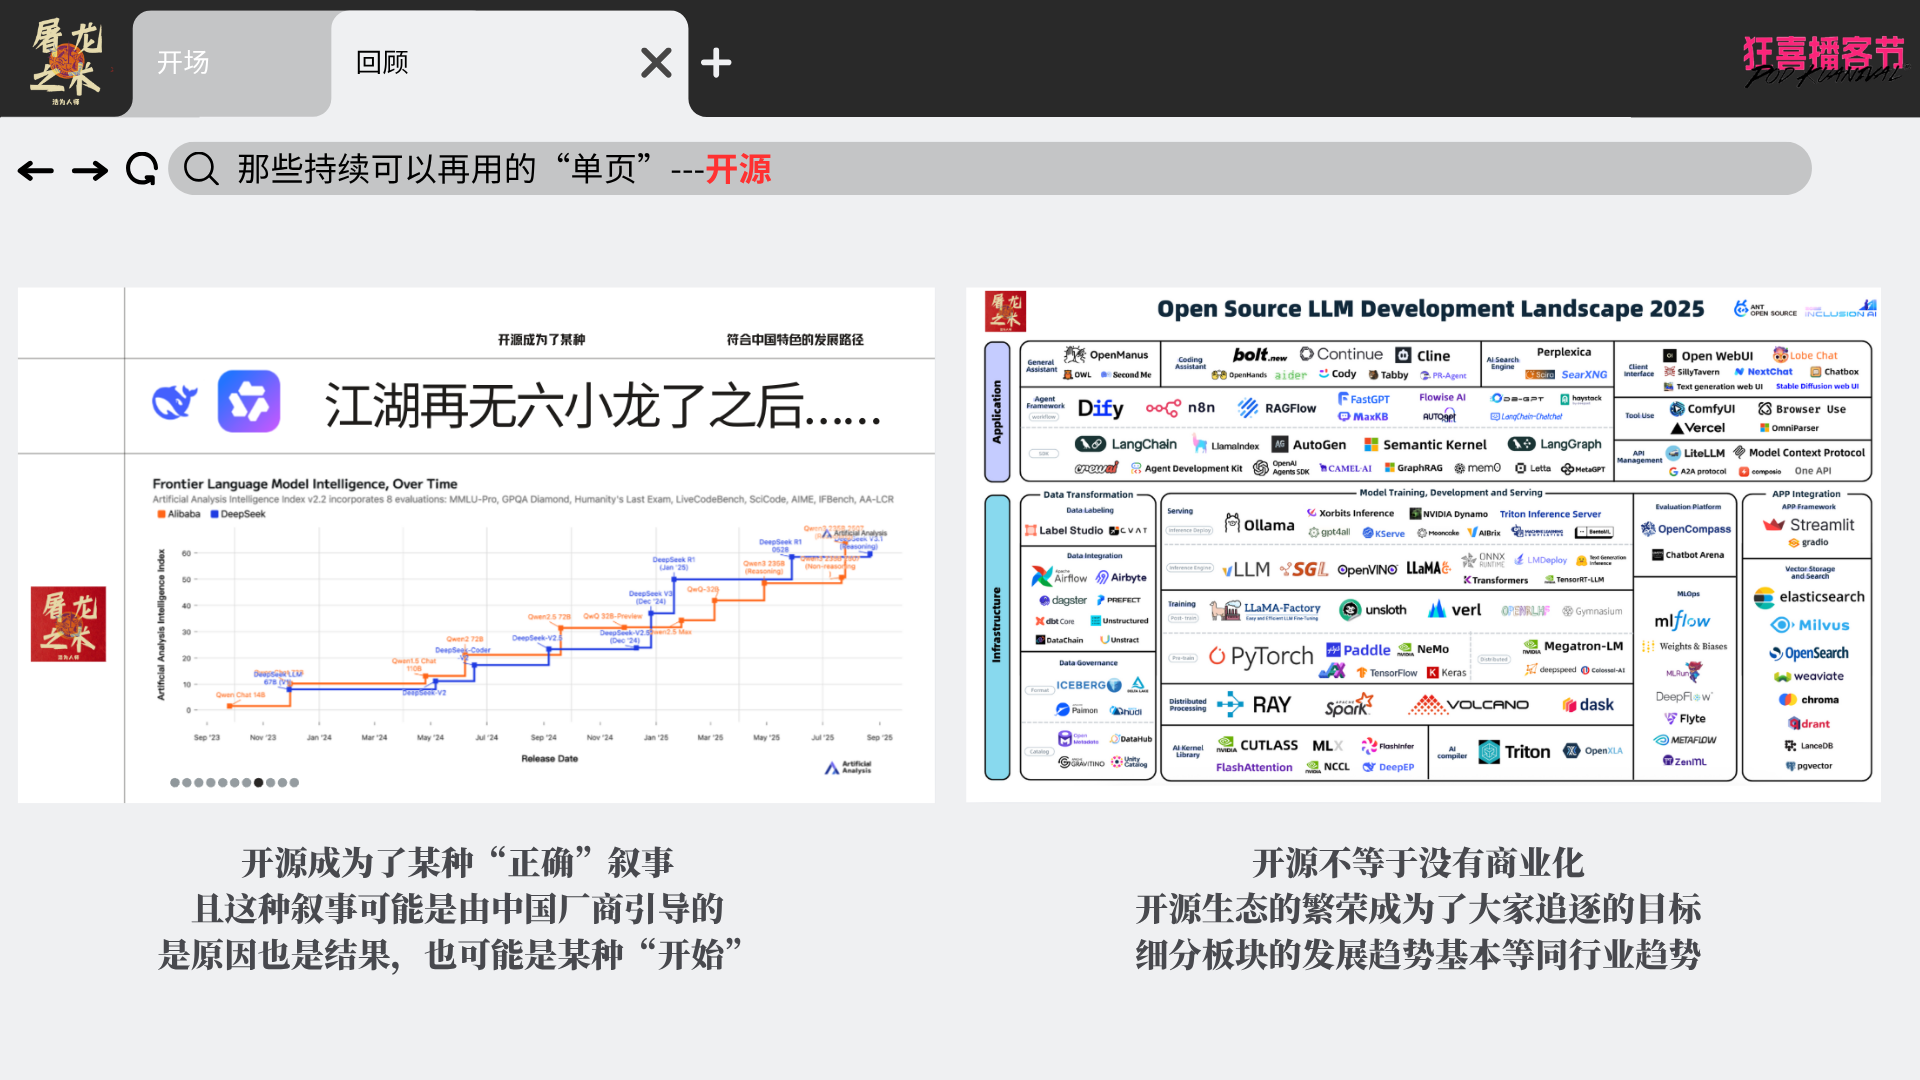Click the first carousel pagination dot
This screenshot has width=1920, height=1080.
175,783
